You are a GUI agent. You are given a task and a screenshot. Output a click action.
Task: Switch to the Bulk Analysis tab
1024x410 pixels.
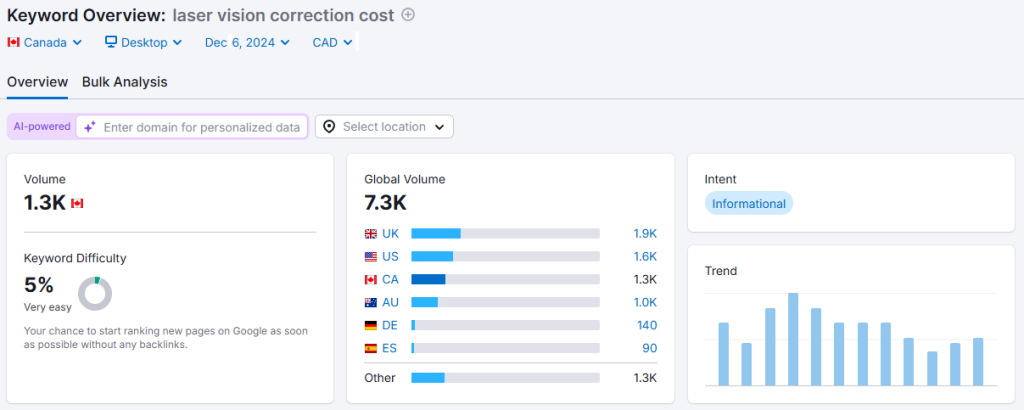click(125, 82)
